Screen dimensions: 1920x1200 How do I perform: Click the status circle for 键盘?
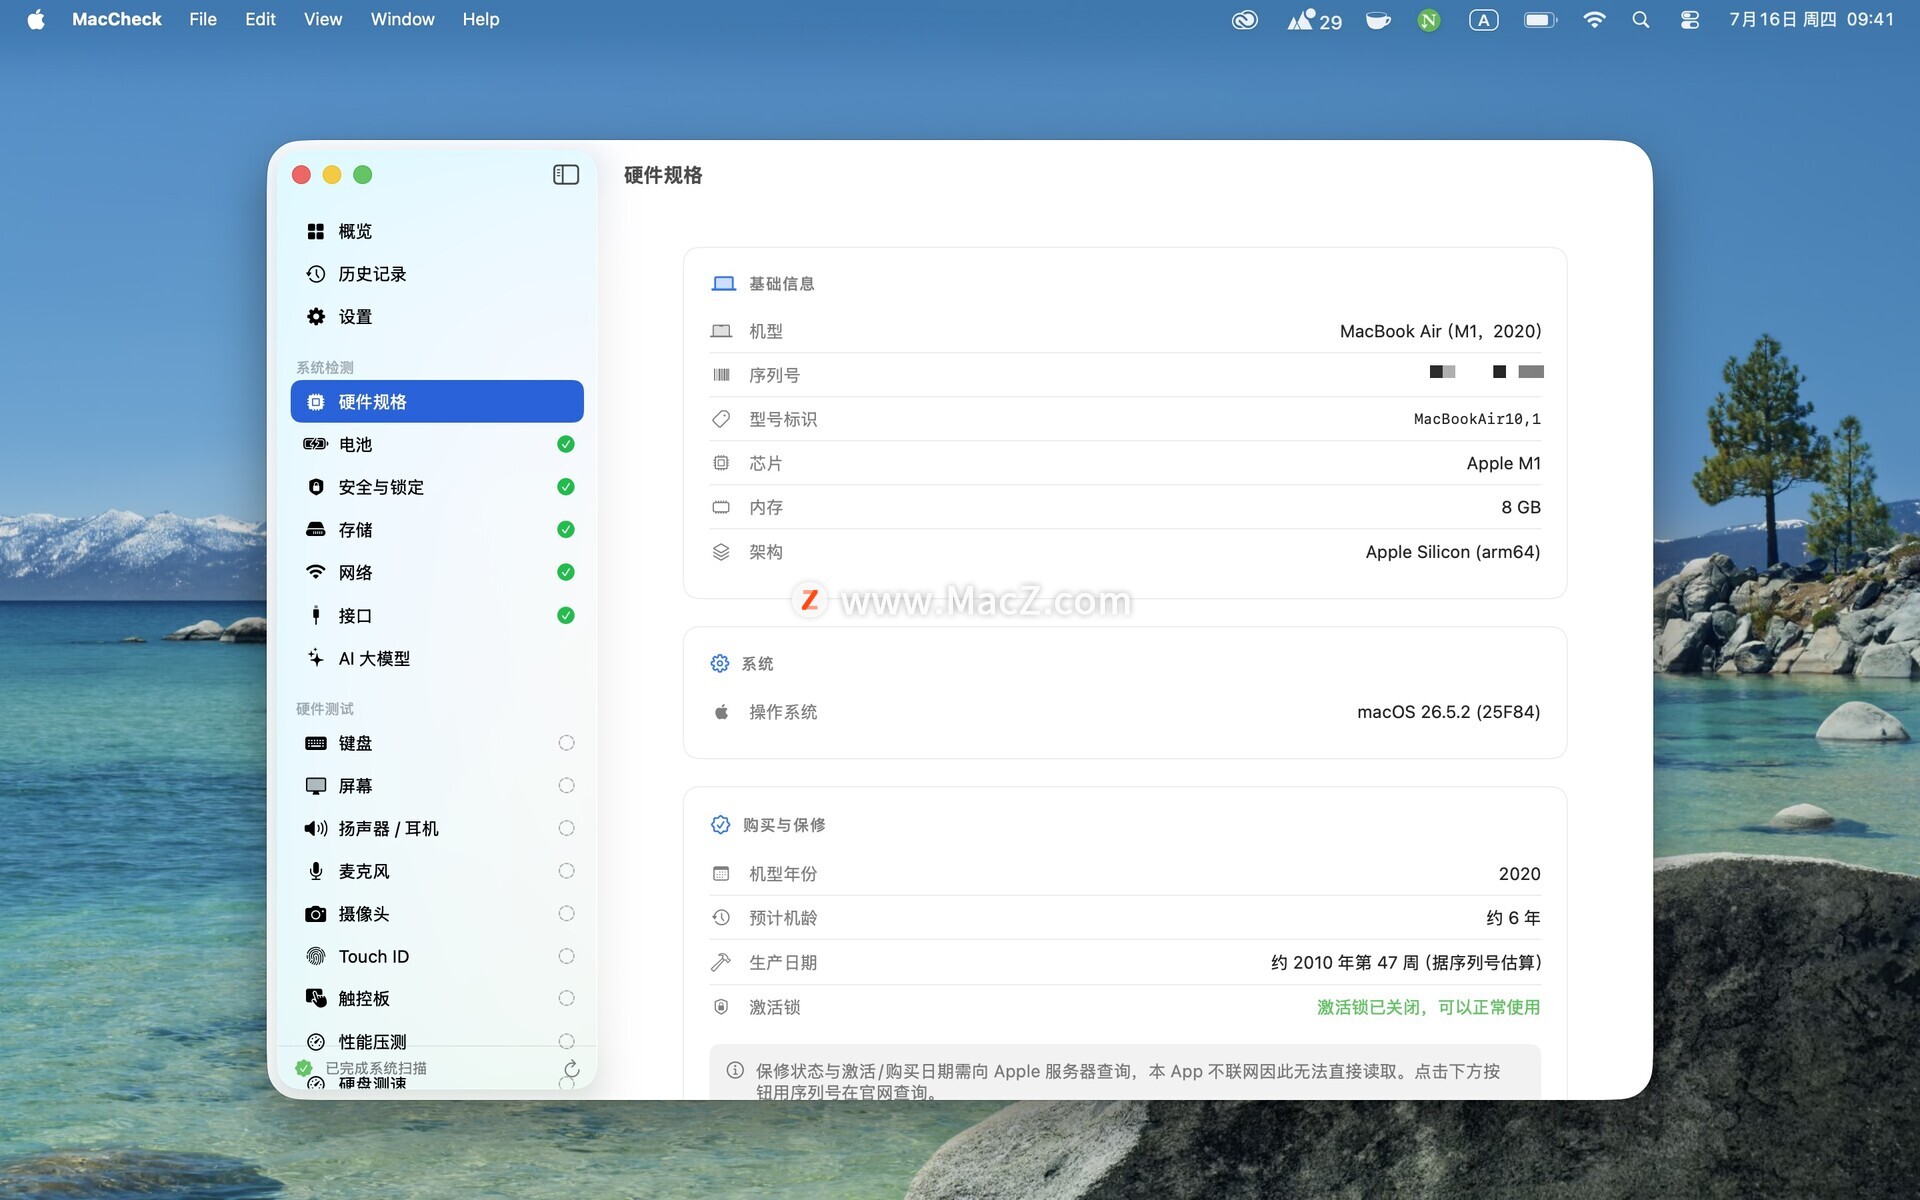[566, 743]
